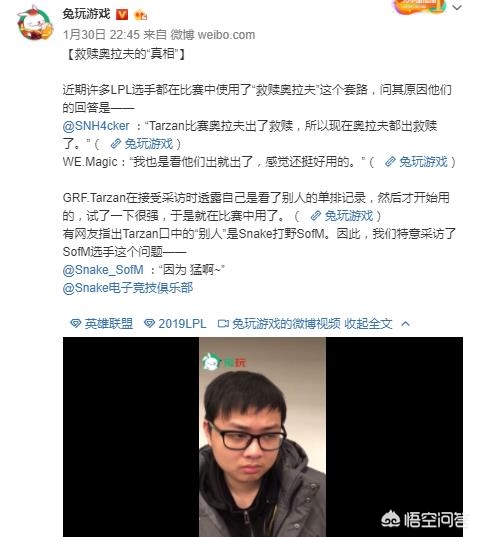Open the @Snake电子竞技俱乐部 mention
The width and height of the screenshot is (478, 537).
128,288
